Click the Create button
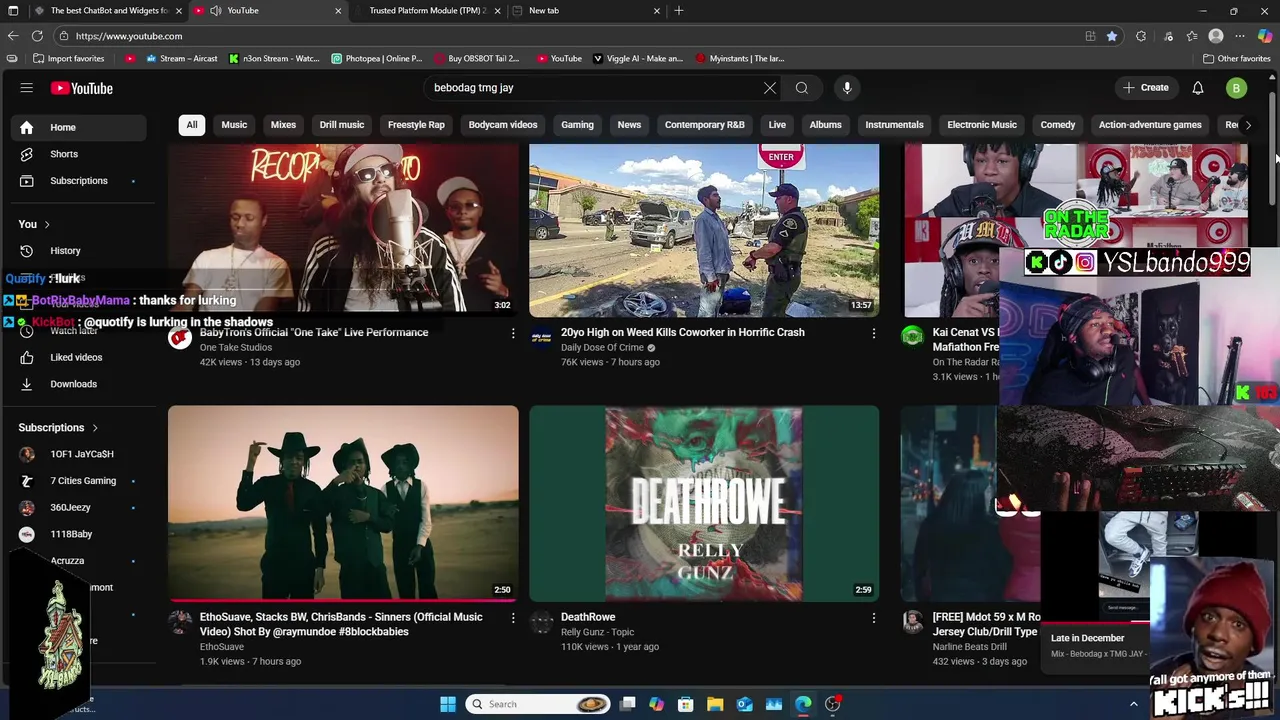 [1146, 88]
